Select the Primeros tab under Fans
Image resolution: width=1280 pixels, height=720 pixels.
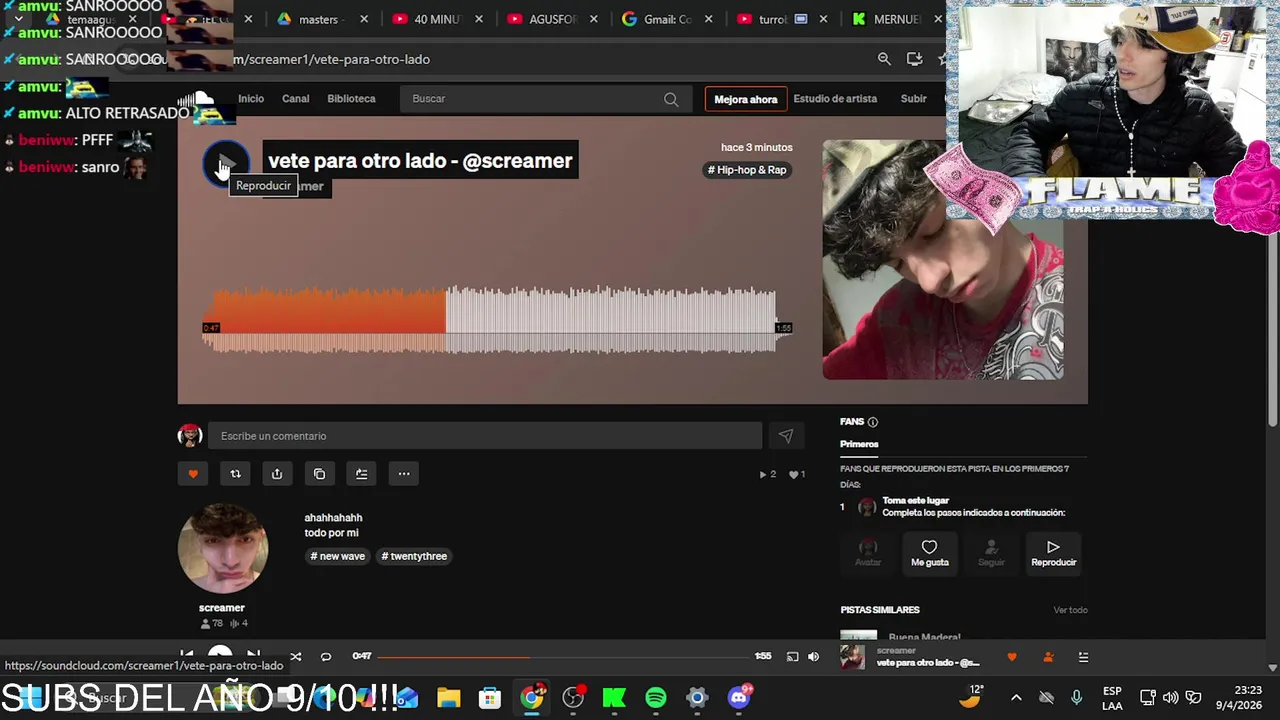click(x=859, y=444)
